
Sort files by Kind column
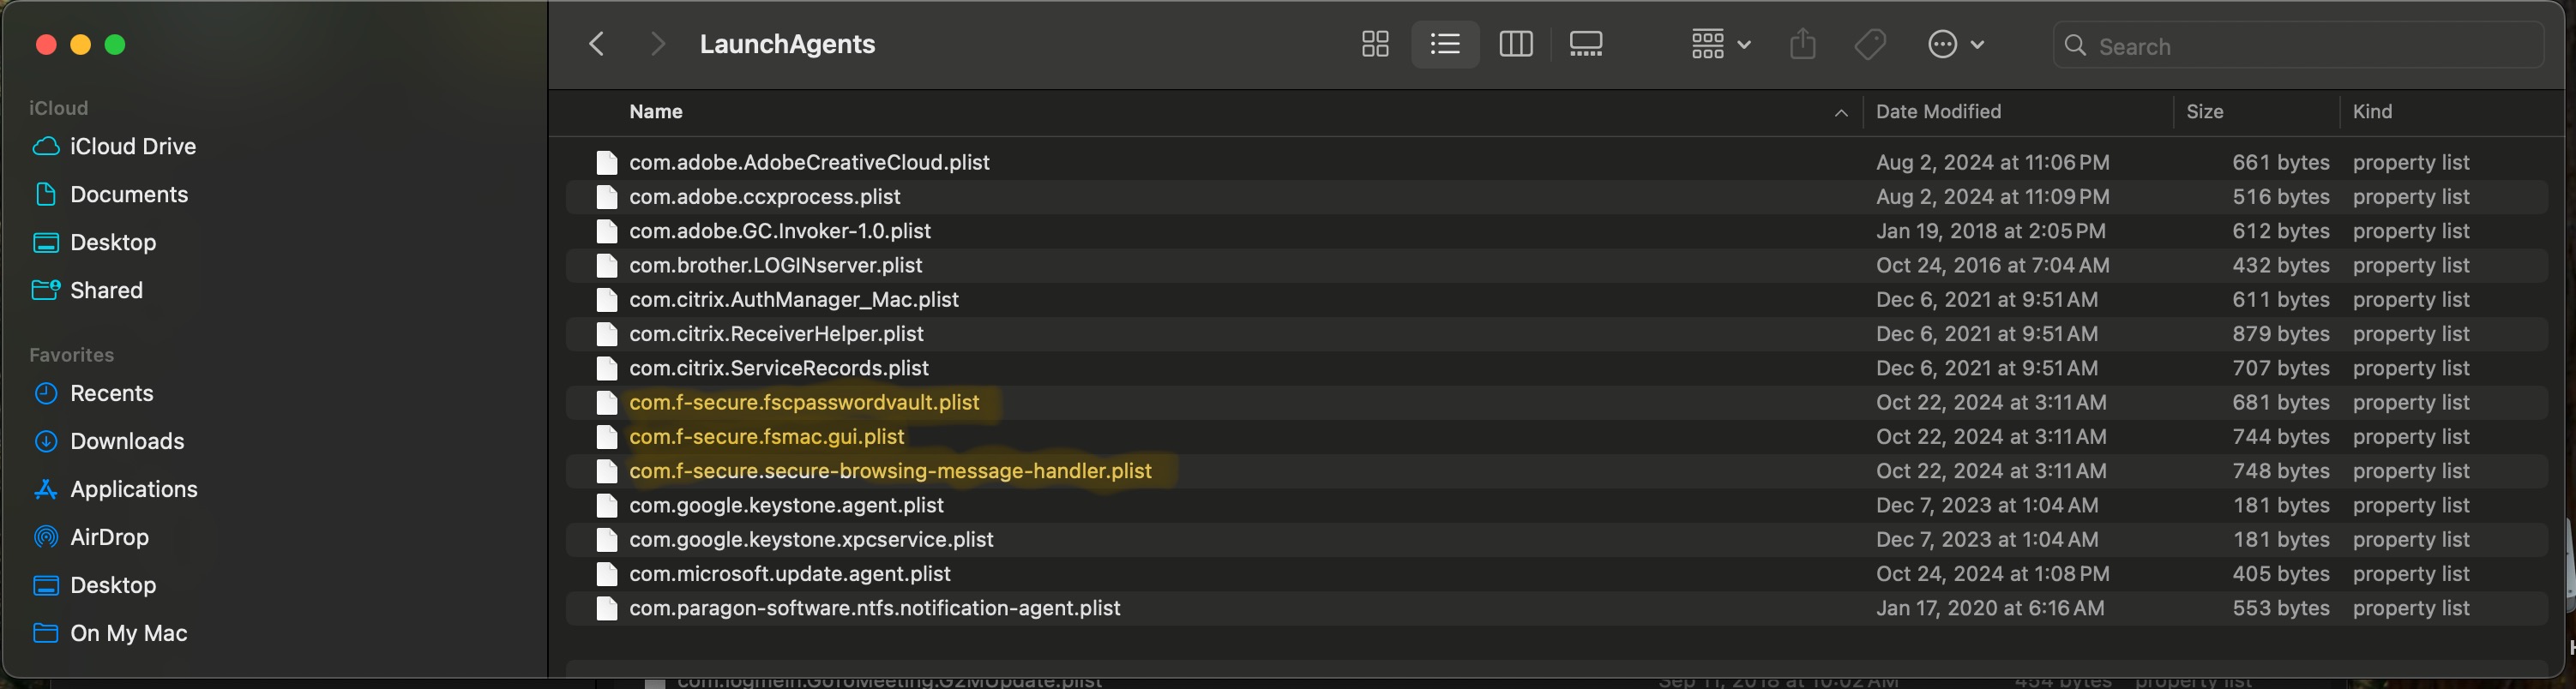click(2372, 112)
